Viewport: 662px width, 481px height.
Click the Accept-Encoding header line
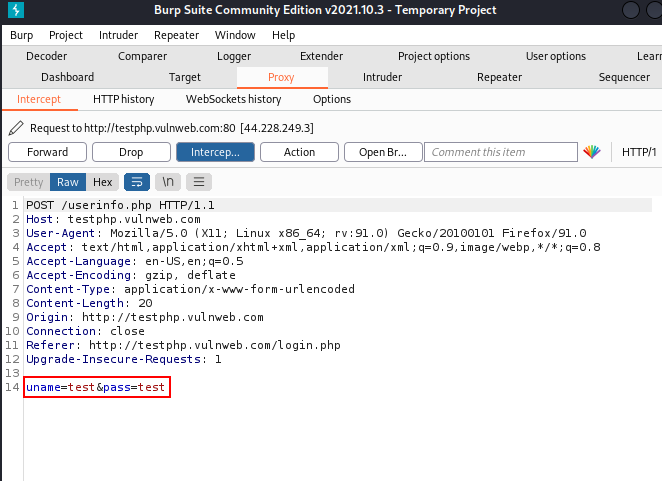pos(131,275)
